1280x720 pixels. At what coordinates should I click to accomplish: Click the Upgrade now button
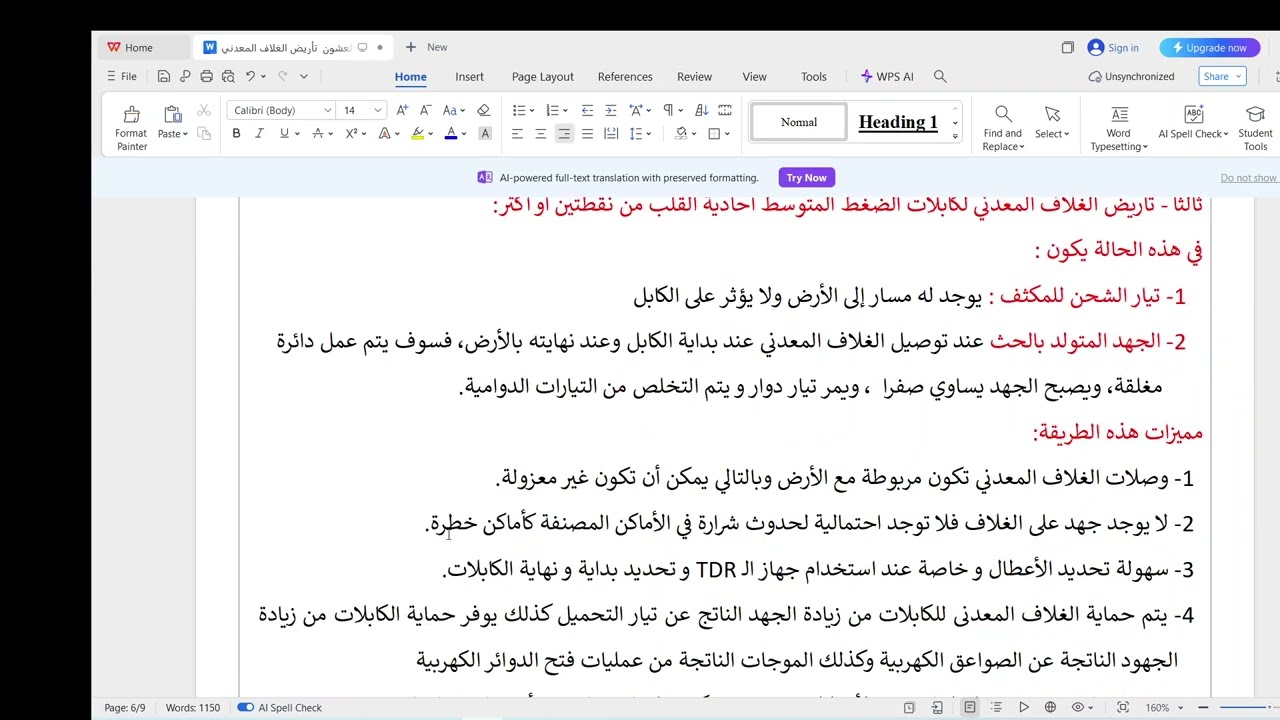point(1209,47)
